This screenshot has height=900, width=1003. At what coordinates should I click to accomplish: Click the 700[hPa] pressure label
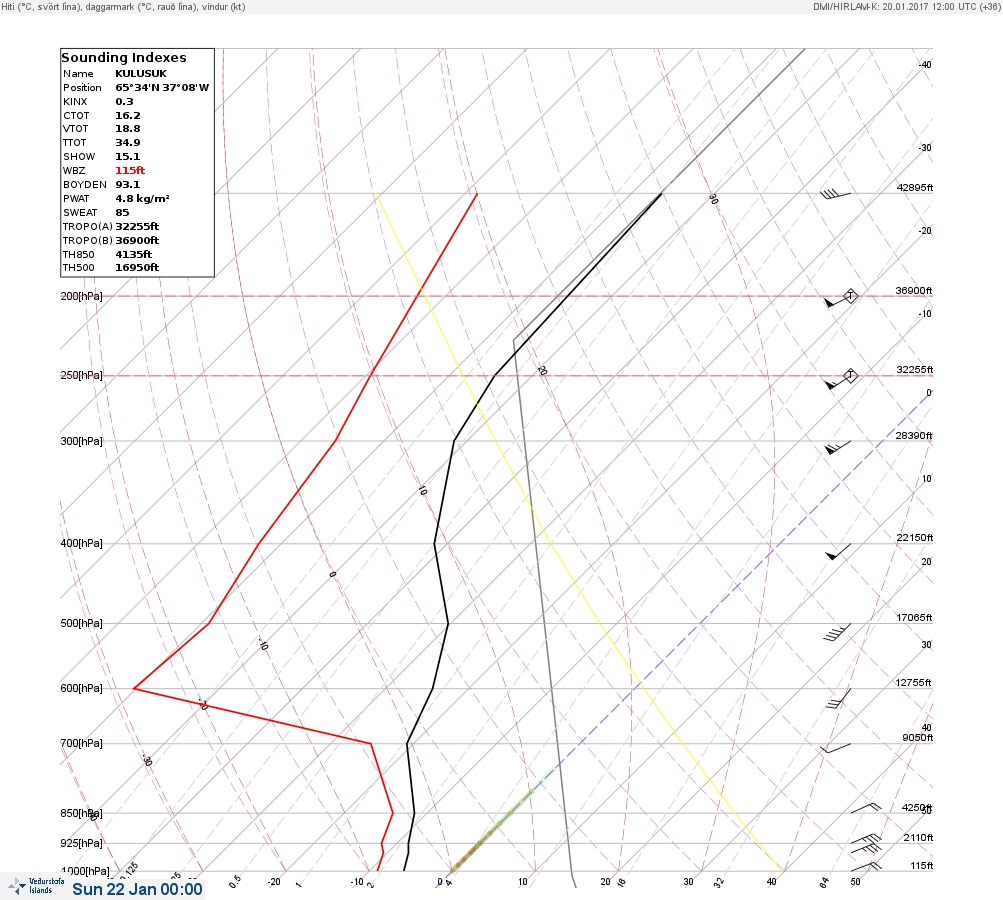pyautogui.click(x=81, y=743)
